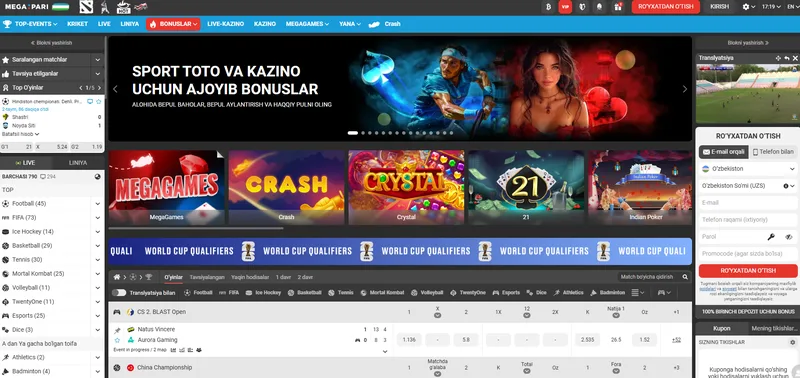
Task: Hide the left block with Blokni yashirish
Action: point(52,43)
